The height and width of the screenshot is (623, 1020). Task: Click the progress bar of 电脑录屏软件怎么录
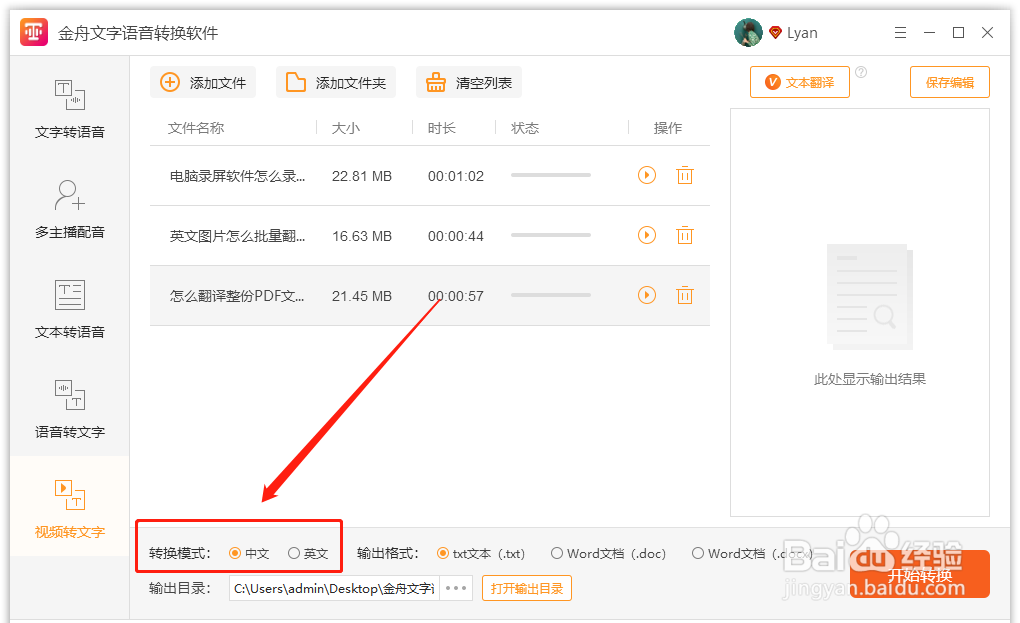coord(550,175)
